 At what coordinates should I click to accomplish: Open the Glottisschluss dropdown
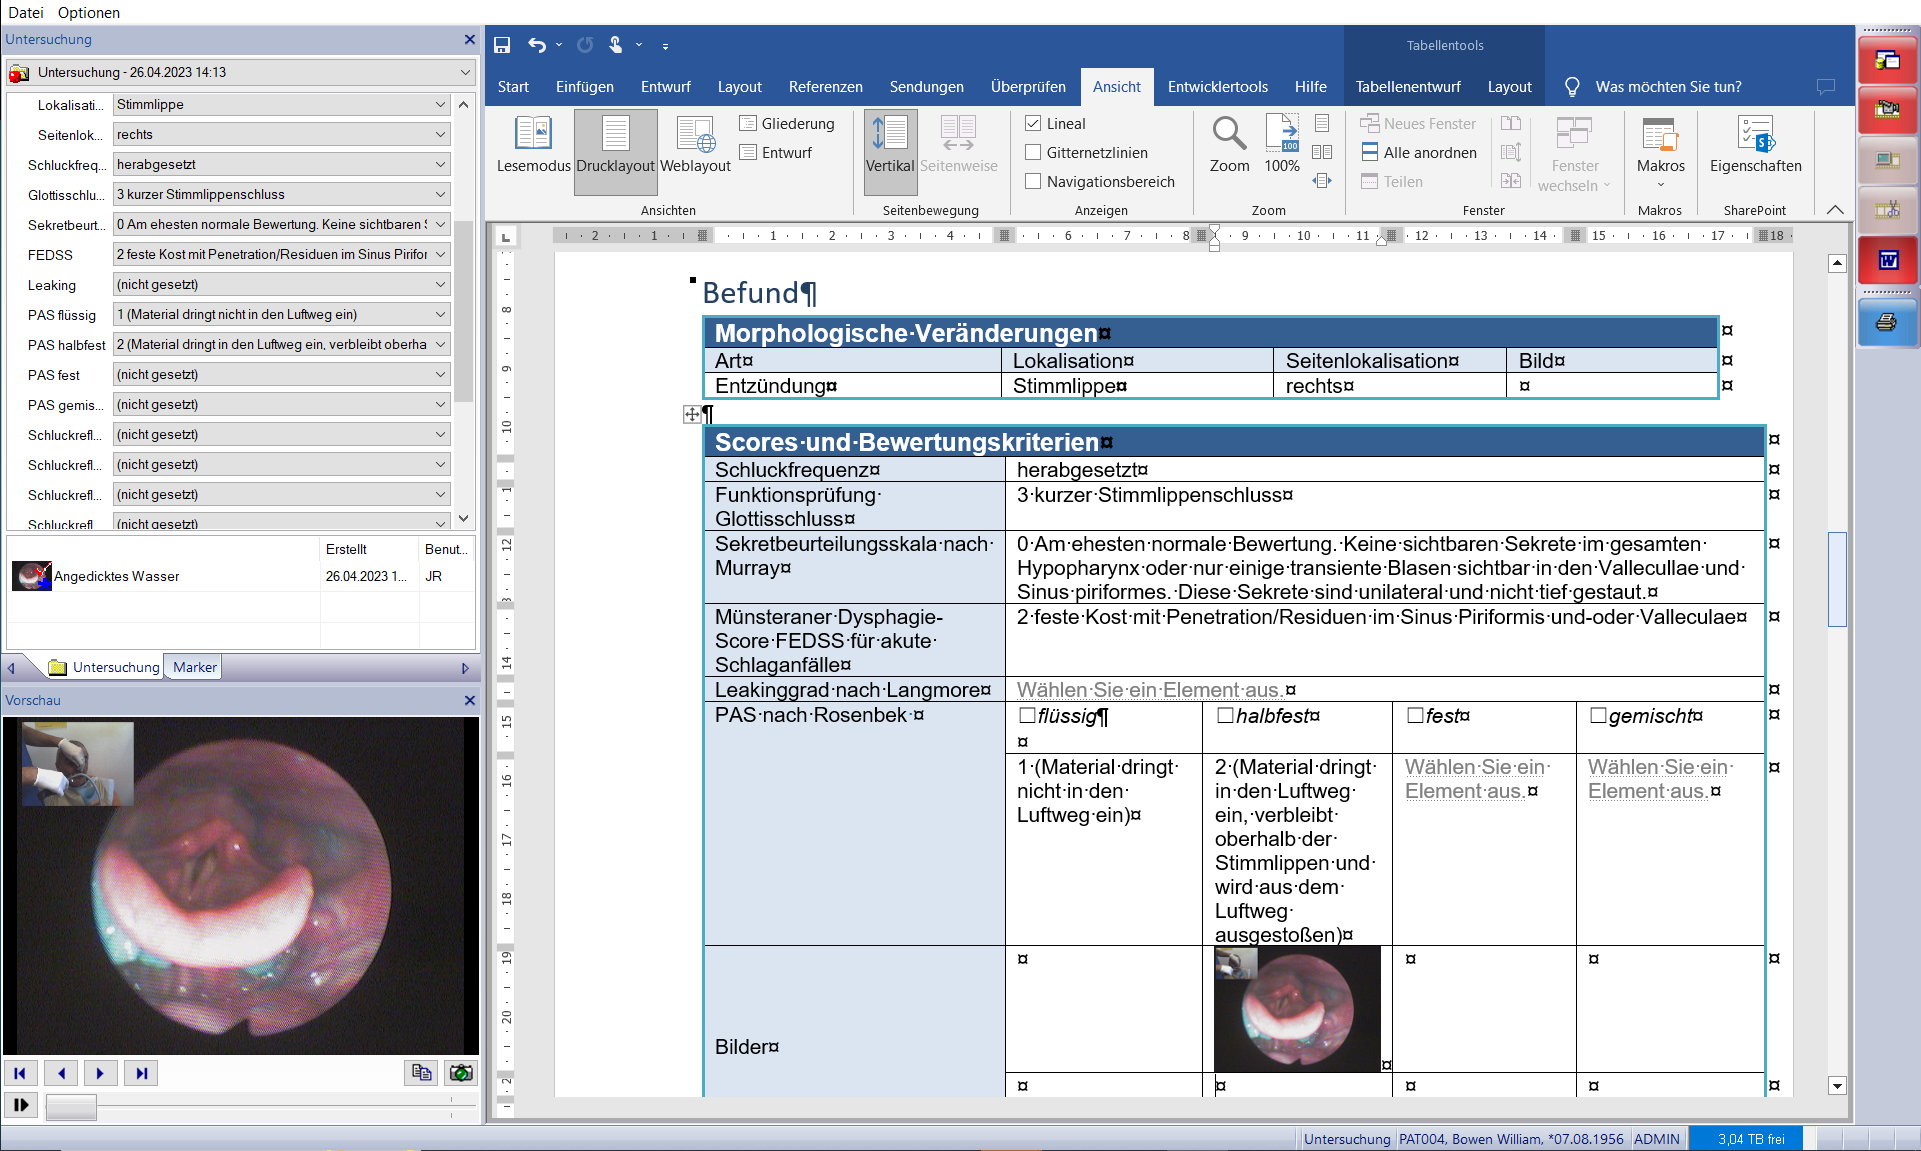tap(440, 194)
